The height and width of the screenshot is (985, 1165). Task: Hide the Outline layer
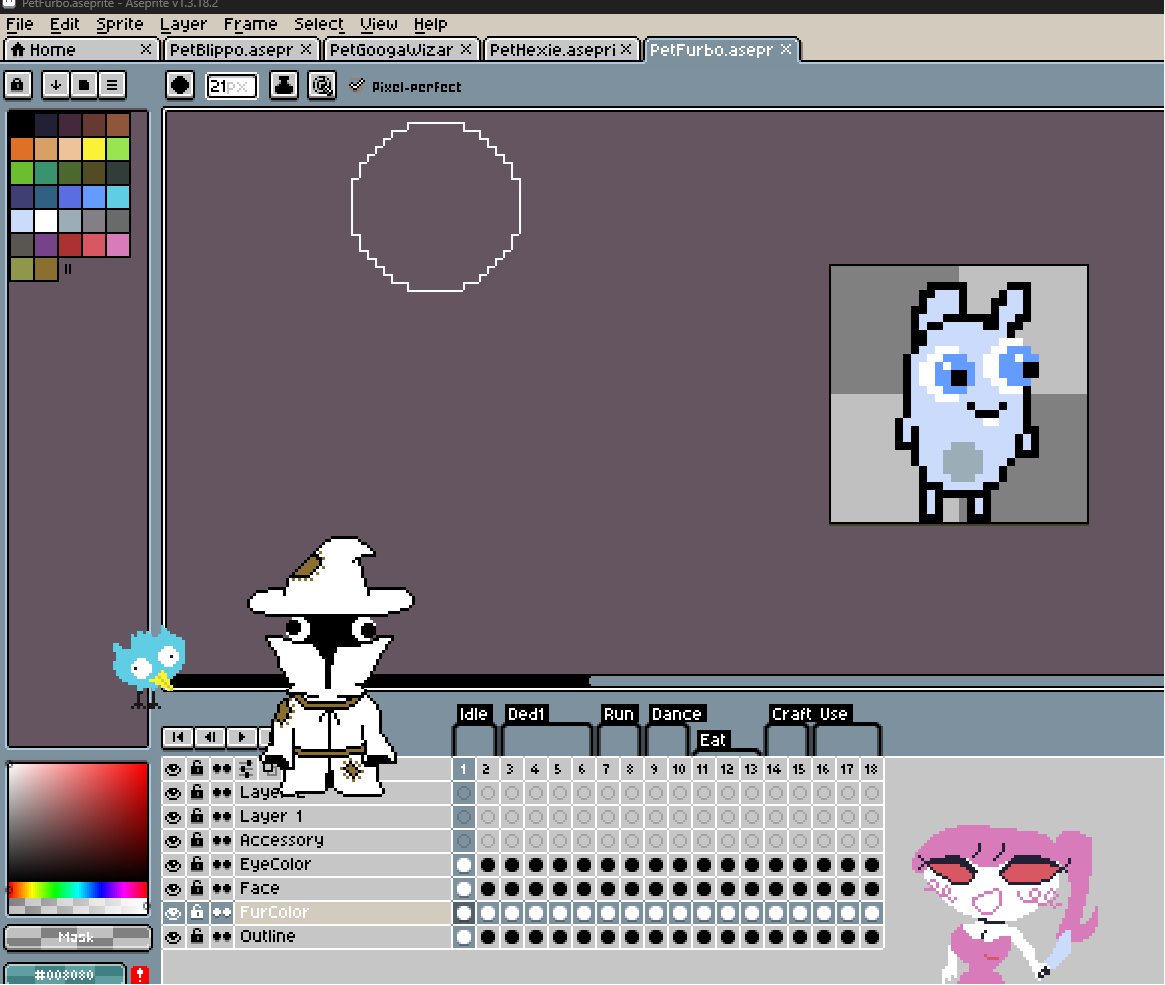(173, 937)
